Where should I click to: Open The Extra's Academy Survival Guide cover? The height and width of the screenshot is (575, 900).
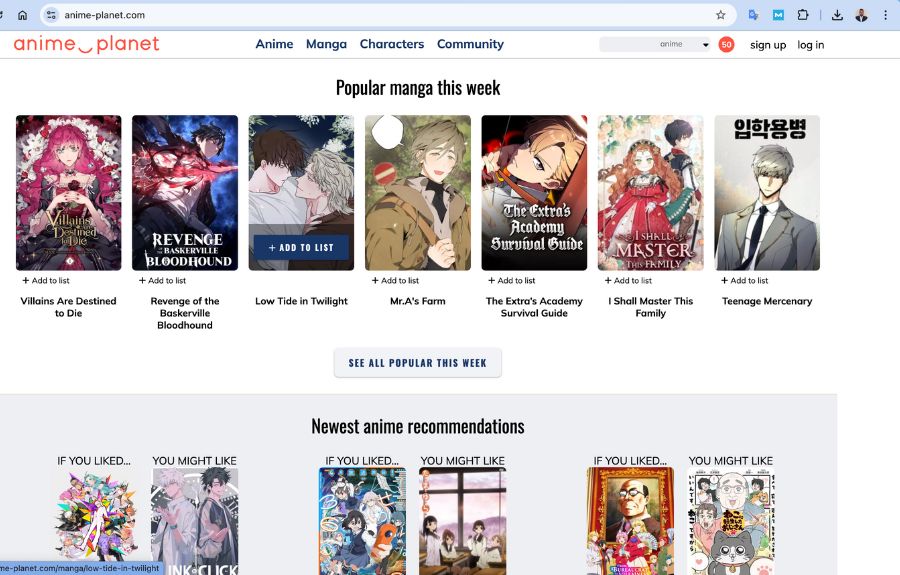(534, 193)
